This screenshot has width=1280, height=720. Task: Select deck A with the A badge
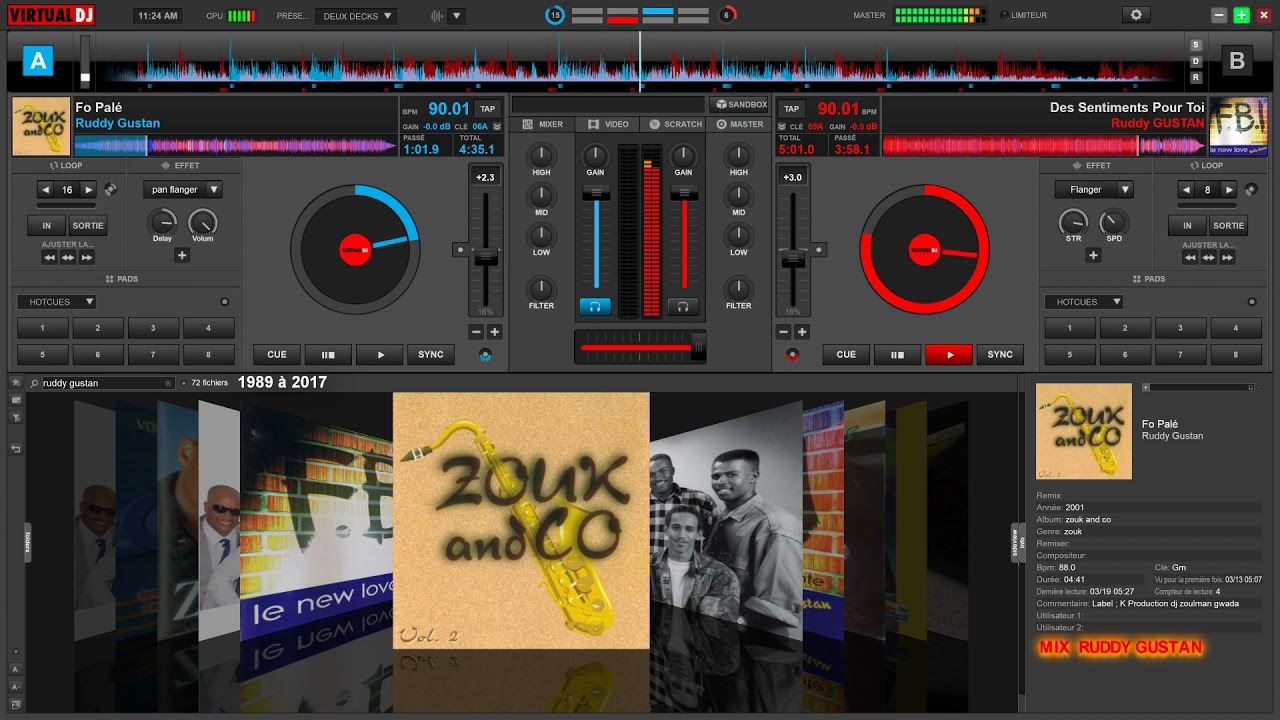click(38, 61)
